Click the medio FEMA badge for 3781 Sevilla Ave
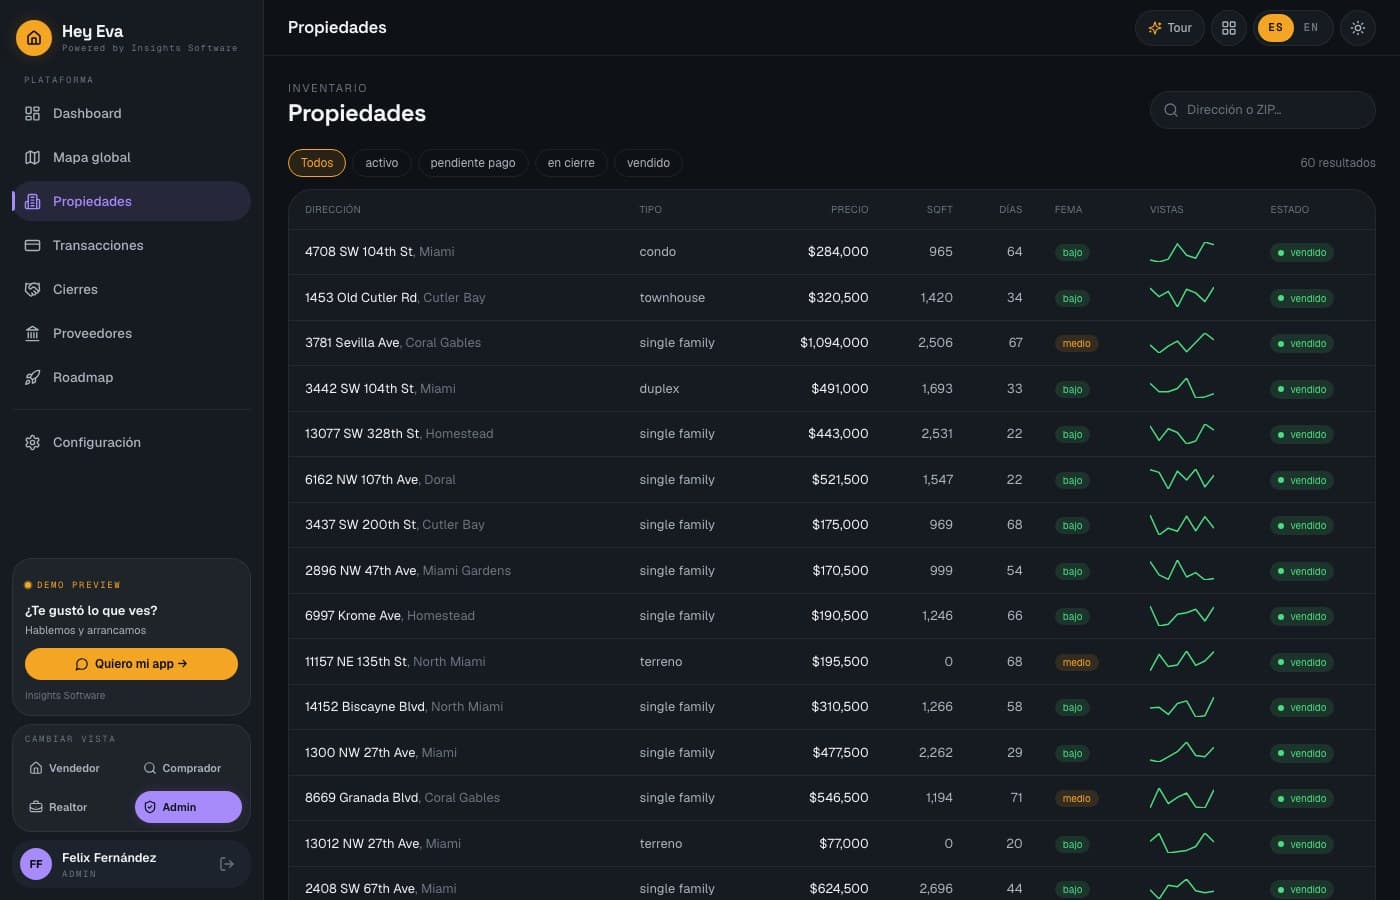This screenshot has width=1400, height=900. [x=1076, y=344]
